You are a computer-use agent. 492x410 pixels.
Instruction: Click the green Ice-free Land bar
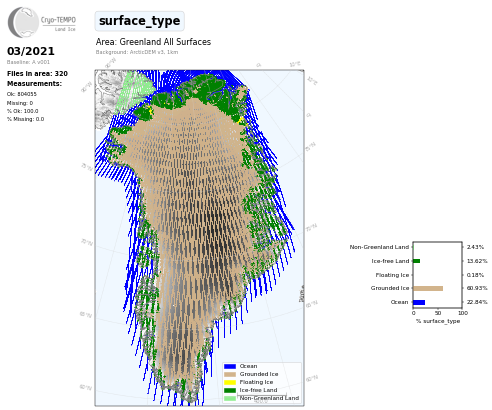tap(417, 261)
